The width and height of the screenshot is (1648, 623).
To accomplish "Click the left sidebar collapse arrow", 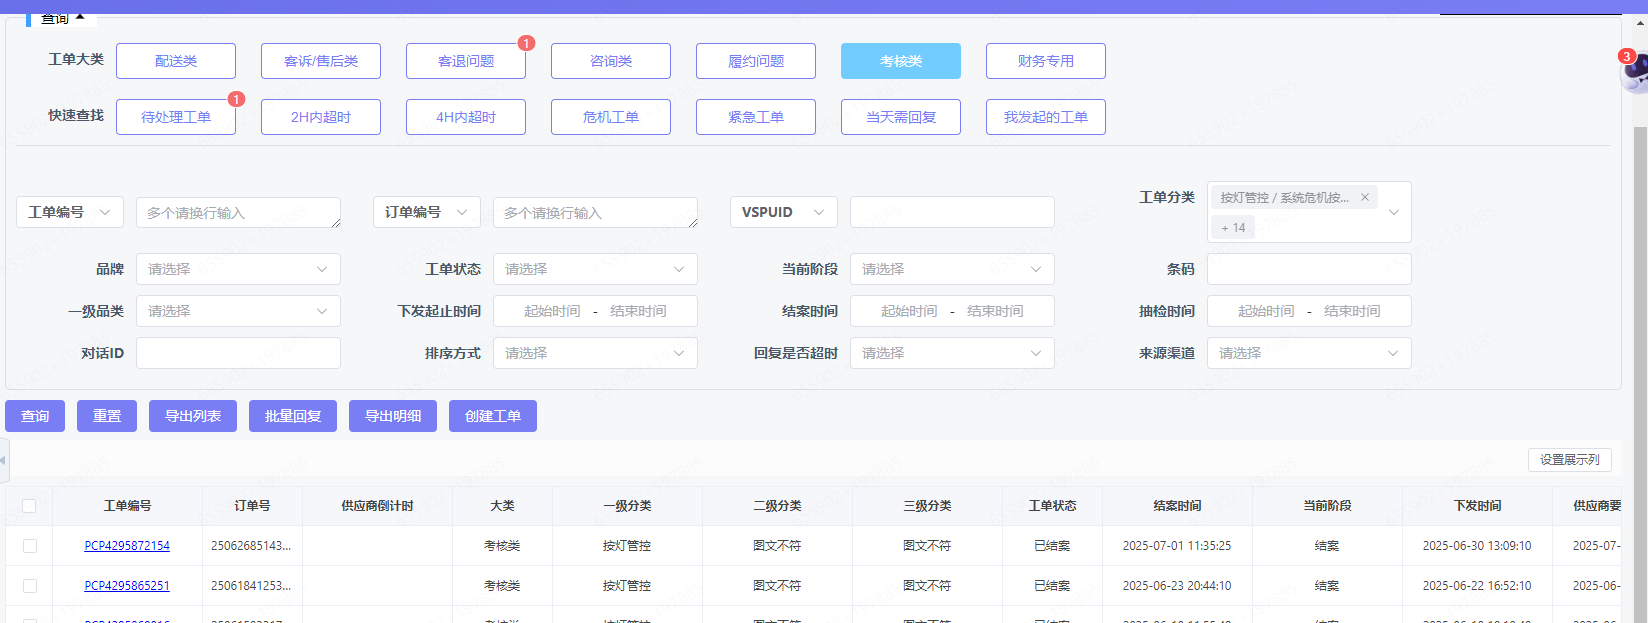I will click(x=4, y=460).
